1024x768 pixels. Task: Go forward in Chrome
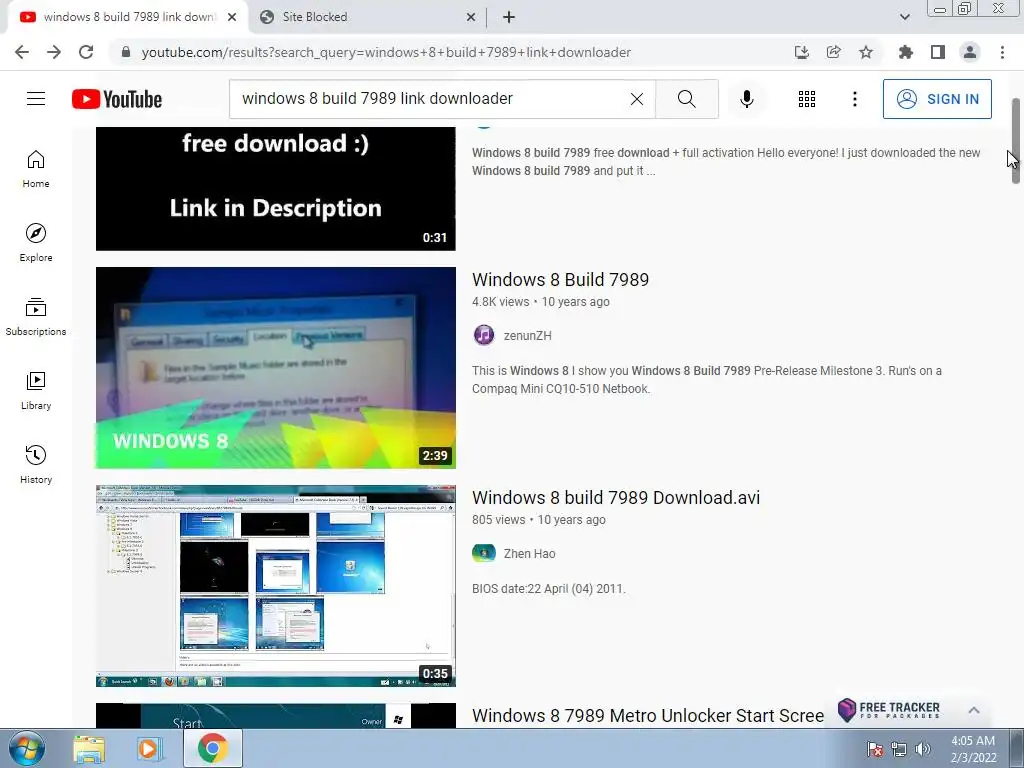pyautogui.click(x=54, y=52)
